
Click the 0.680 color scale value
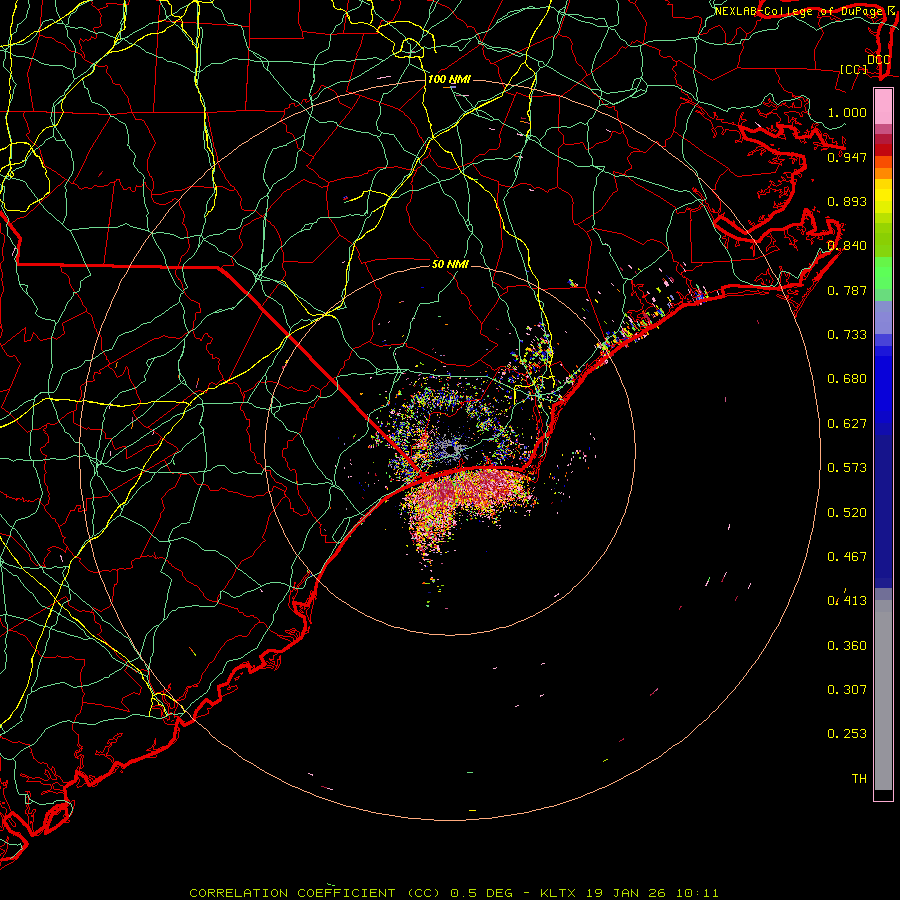[847, 379]
